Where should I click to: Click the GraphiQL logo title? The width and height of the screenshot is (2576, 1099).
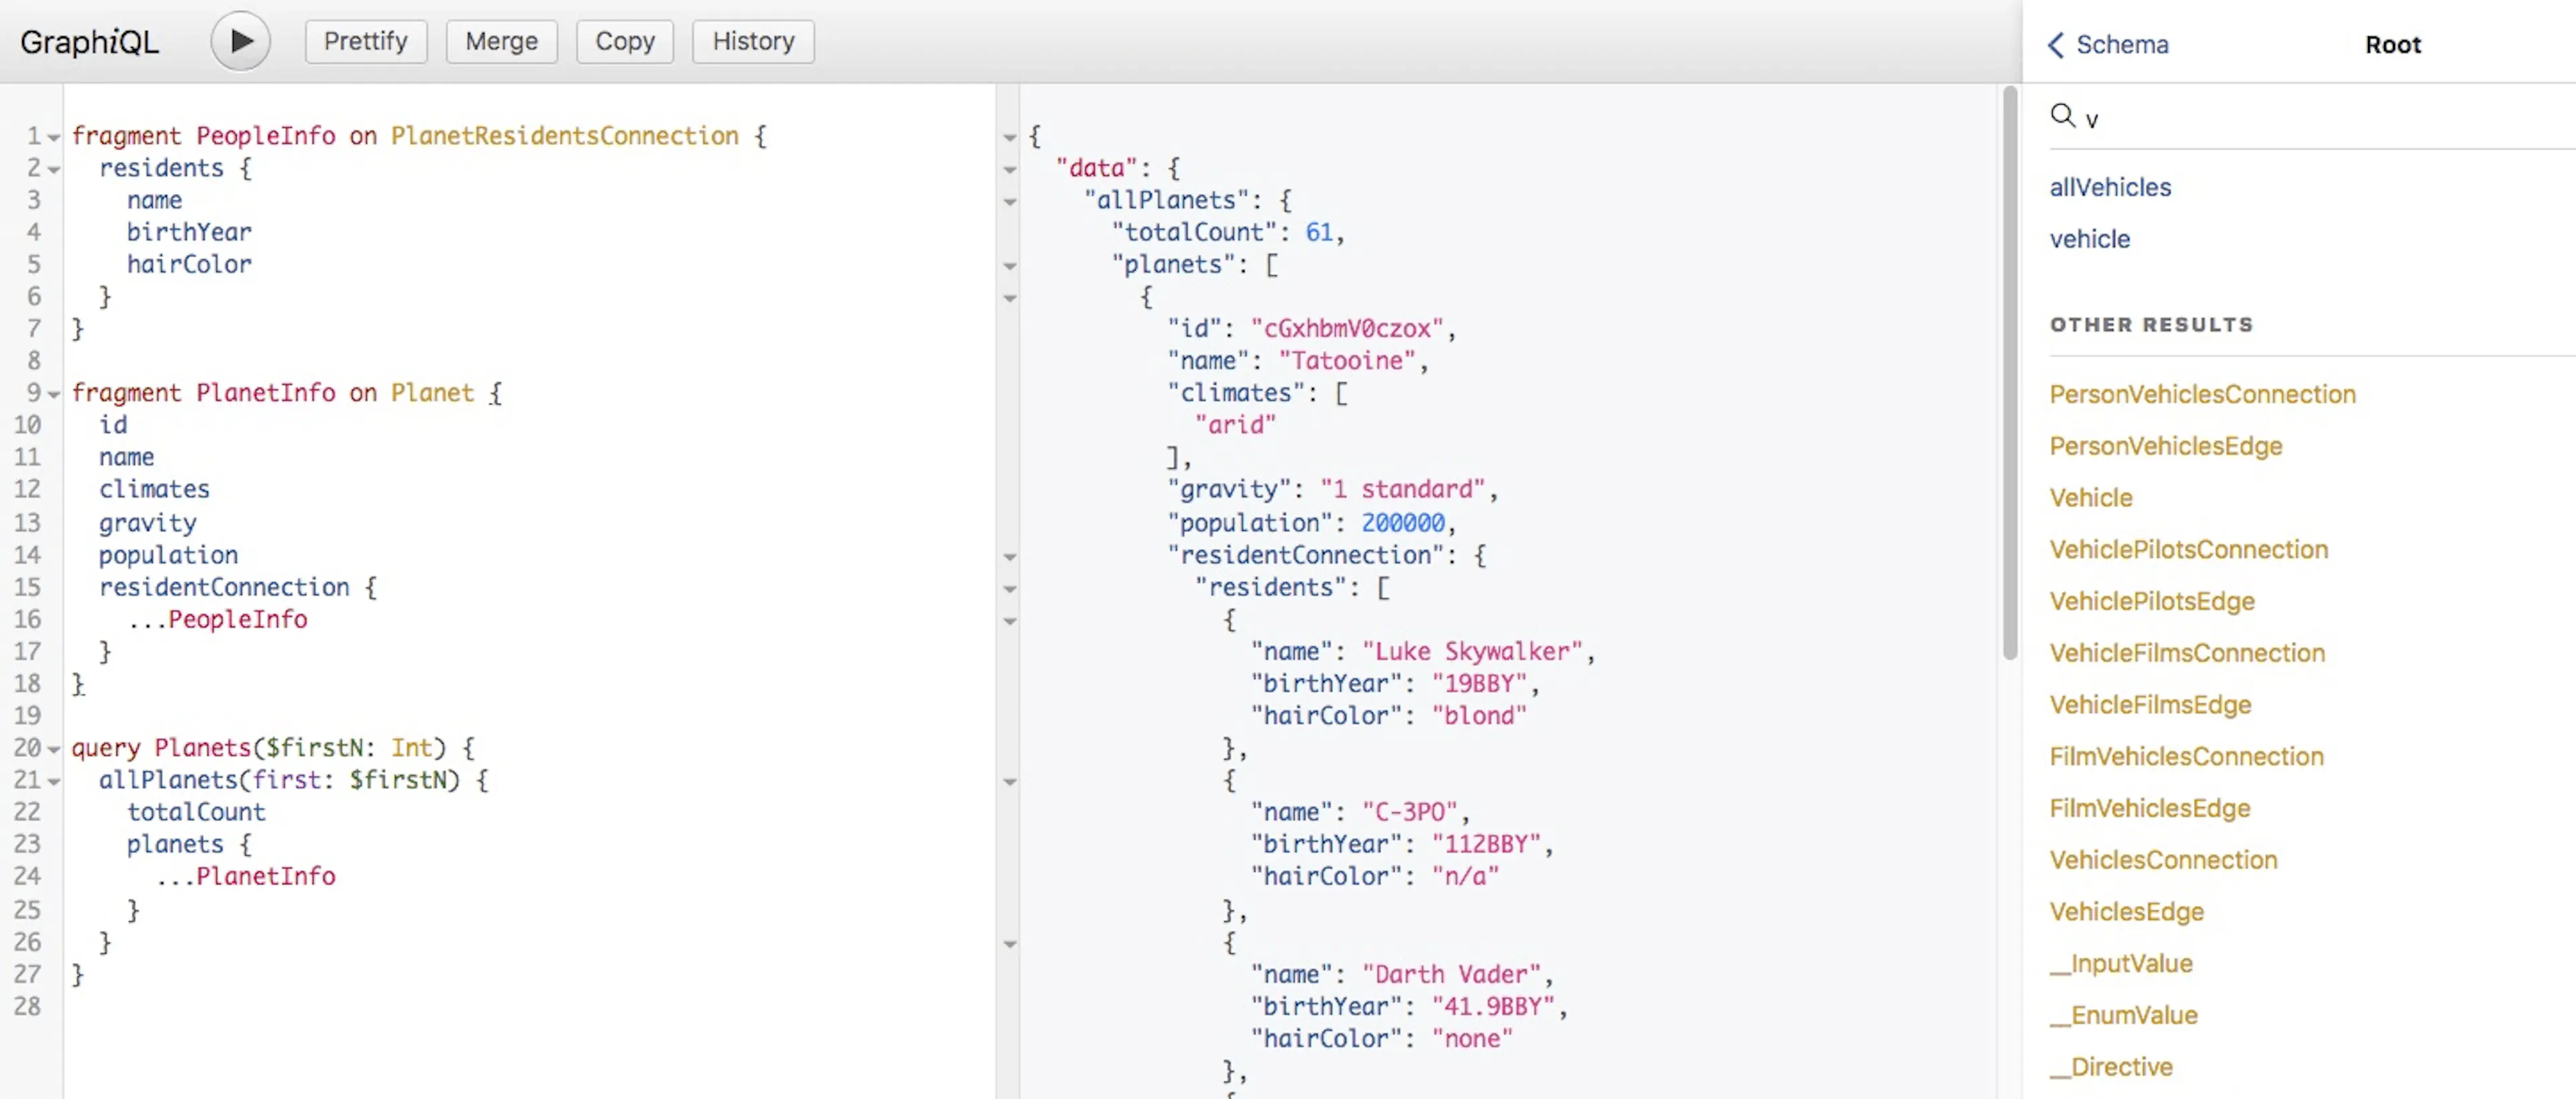(89, 41)
